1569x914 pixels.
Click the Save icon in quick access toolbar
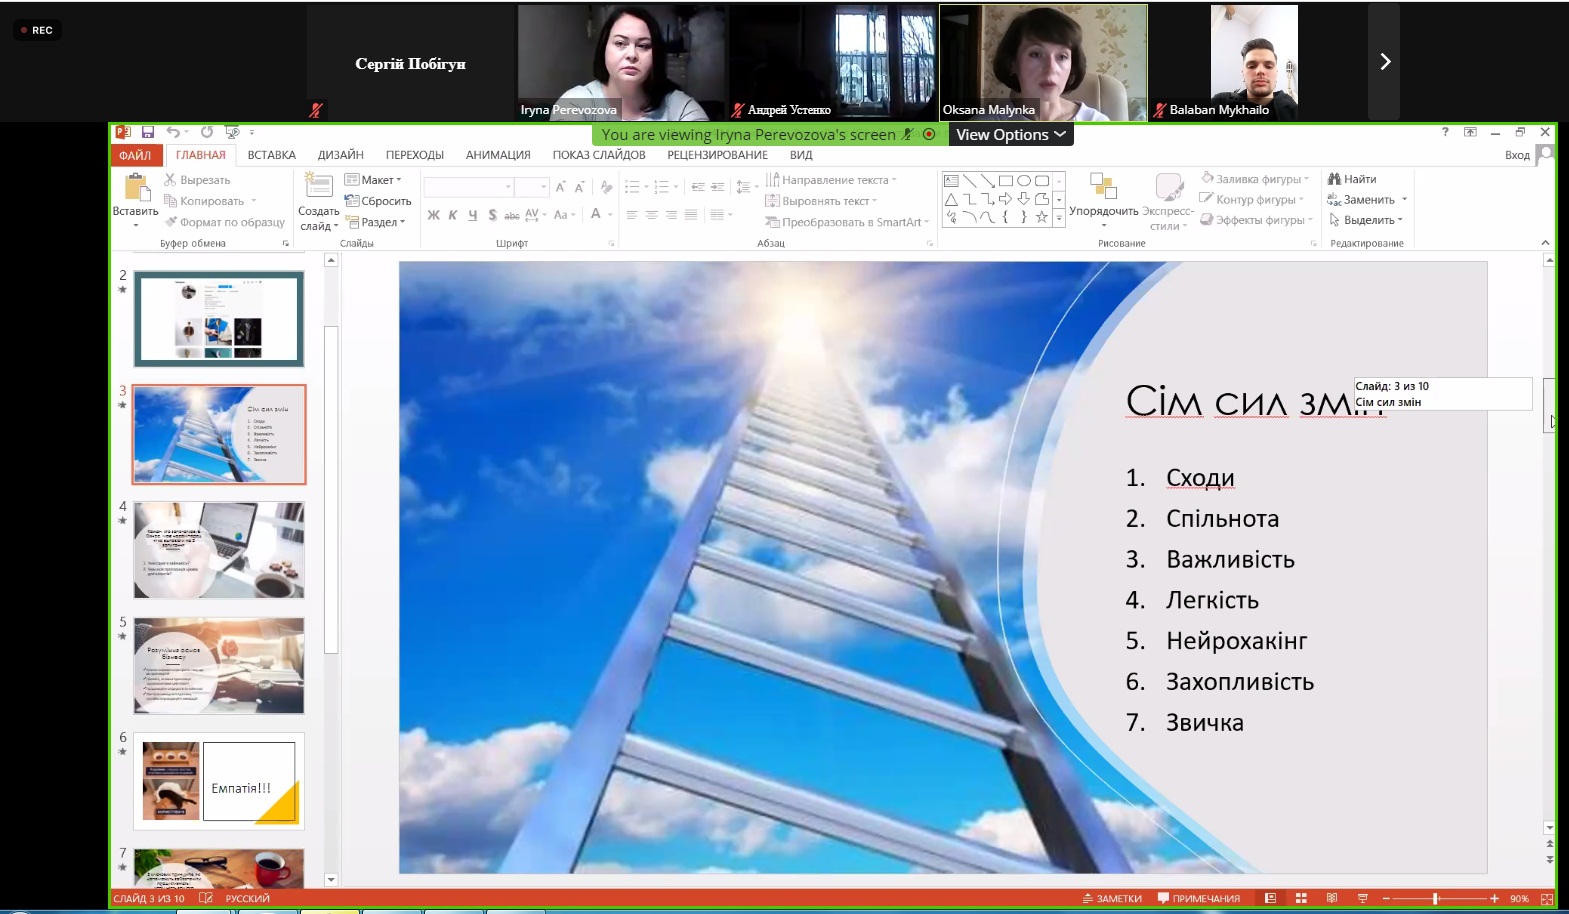pyautogui.click(x=148, y=132)
